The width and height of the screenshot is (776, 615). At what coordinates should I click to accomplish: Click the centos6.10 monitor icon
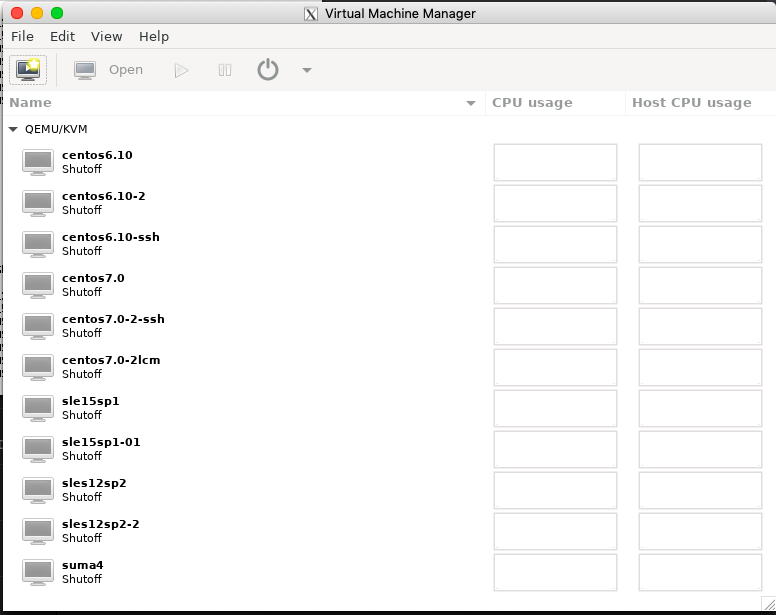(x=38, y=162)
